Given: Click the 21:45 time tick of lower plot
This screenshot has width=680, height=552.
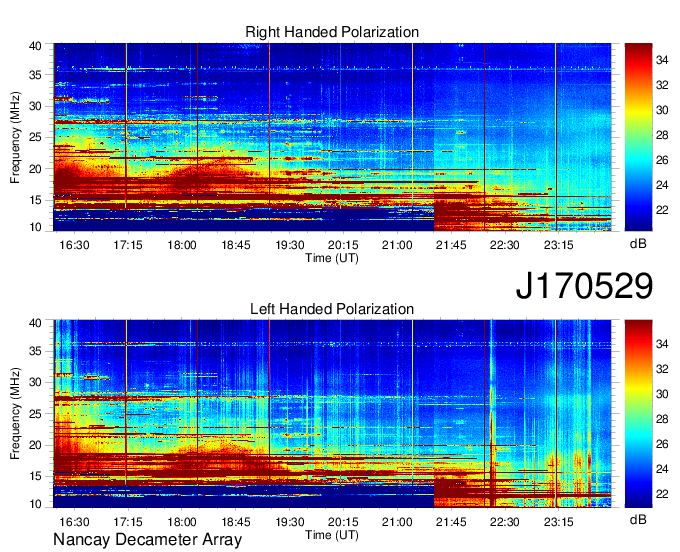Looking at the screenshot, I should click(x=451, y=522).
